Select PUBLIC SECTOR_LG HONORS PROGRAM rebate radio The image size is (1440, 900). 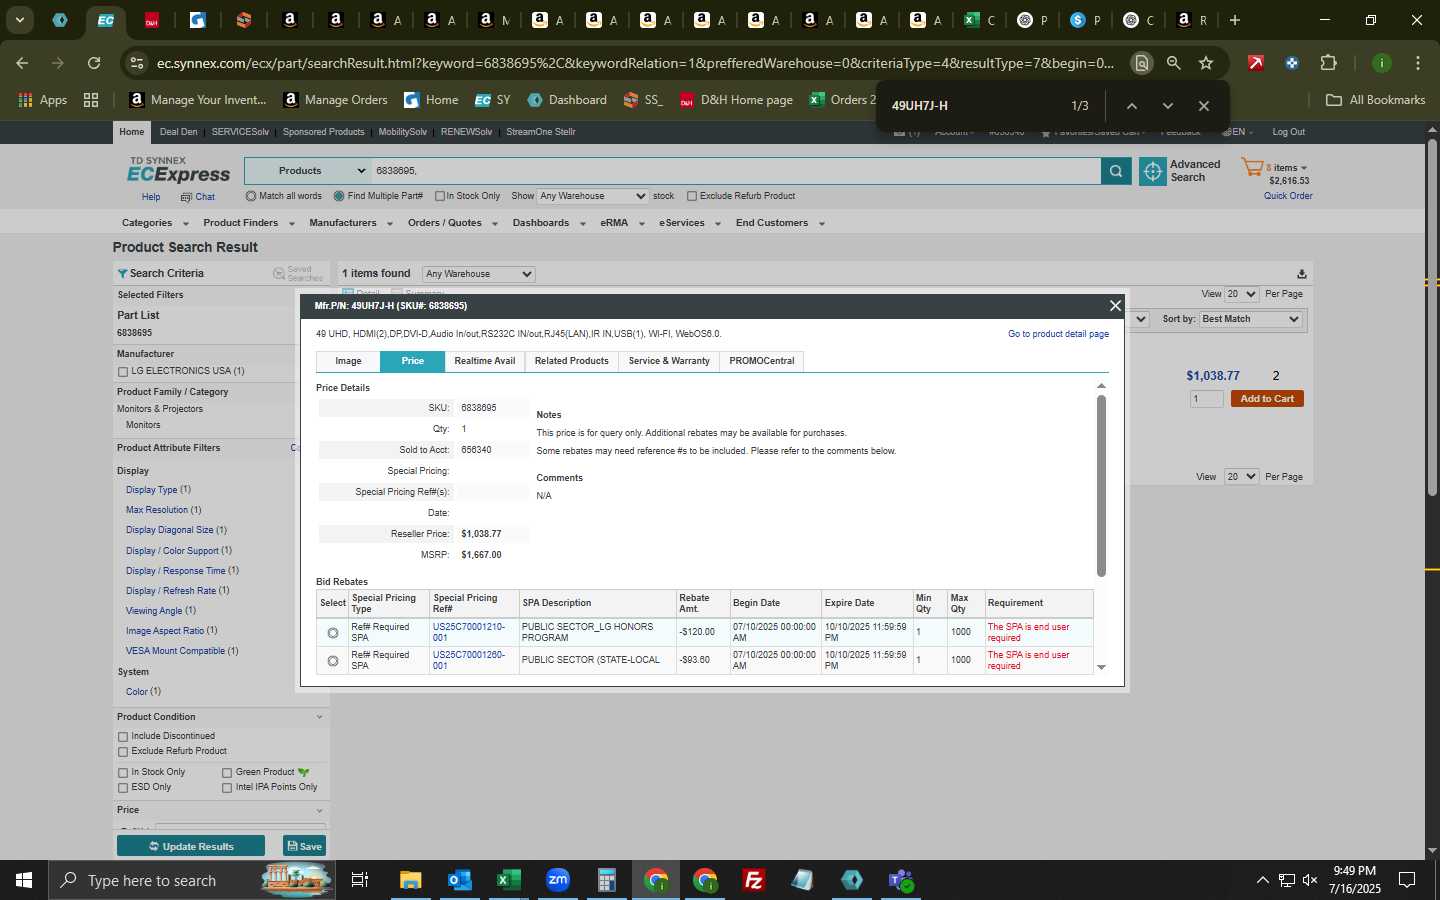coord(333,633)
